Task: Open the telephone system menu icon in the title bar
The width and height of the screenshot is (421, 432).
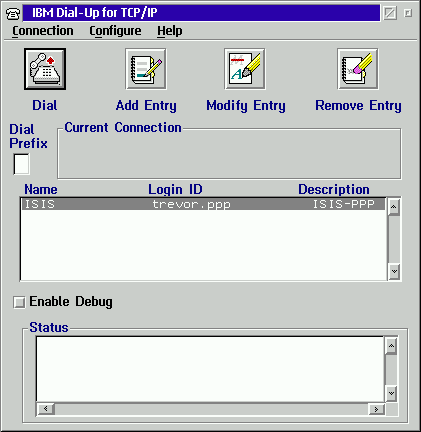Action: pos(13,13)
